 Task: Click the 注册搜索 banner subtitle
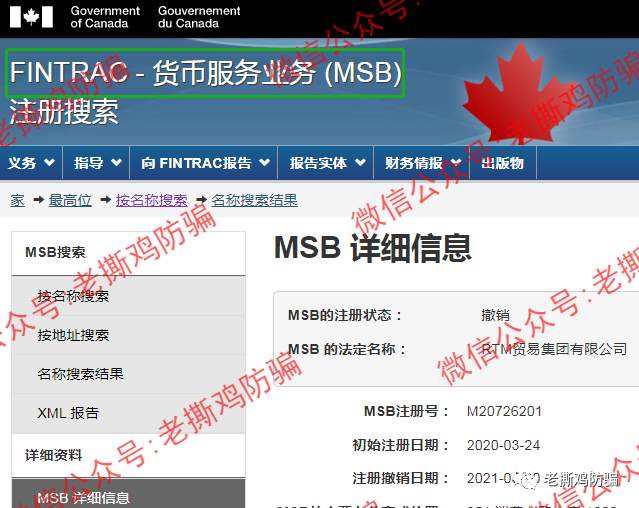(x=64, y=112)
